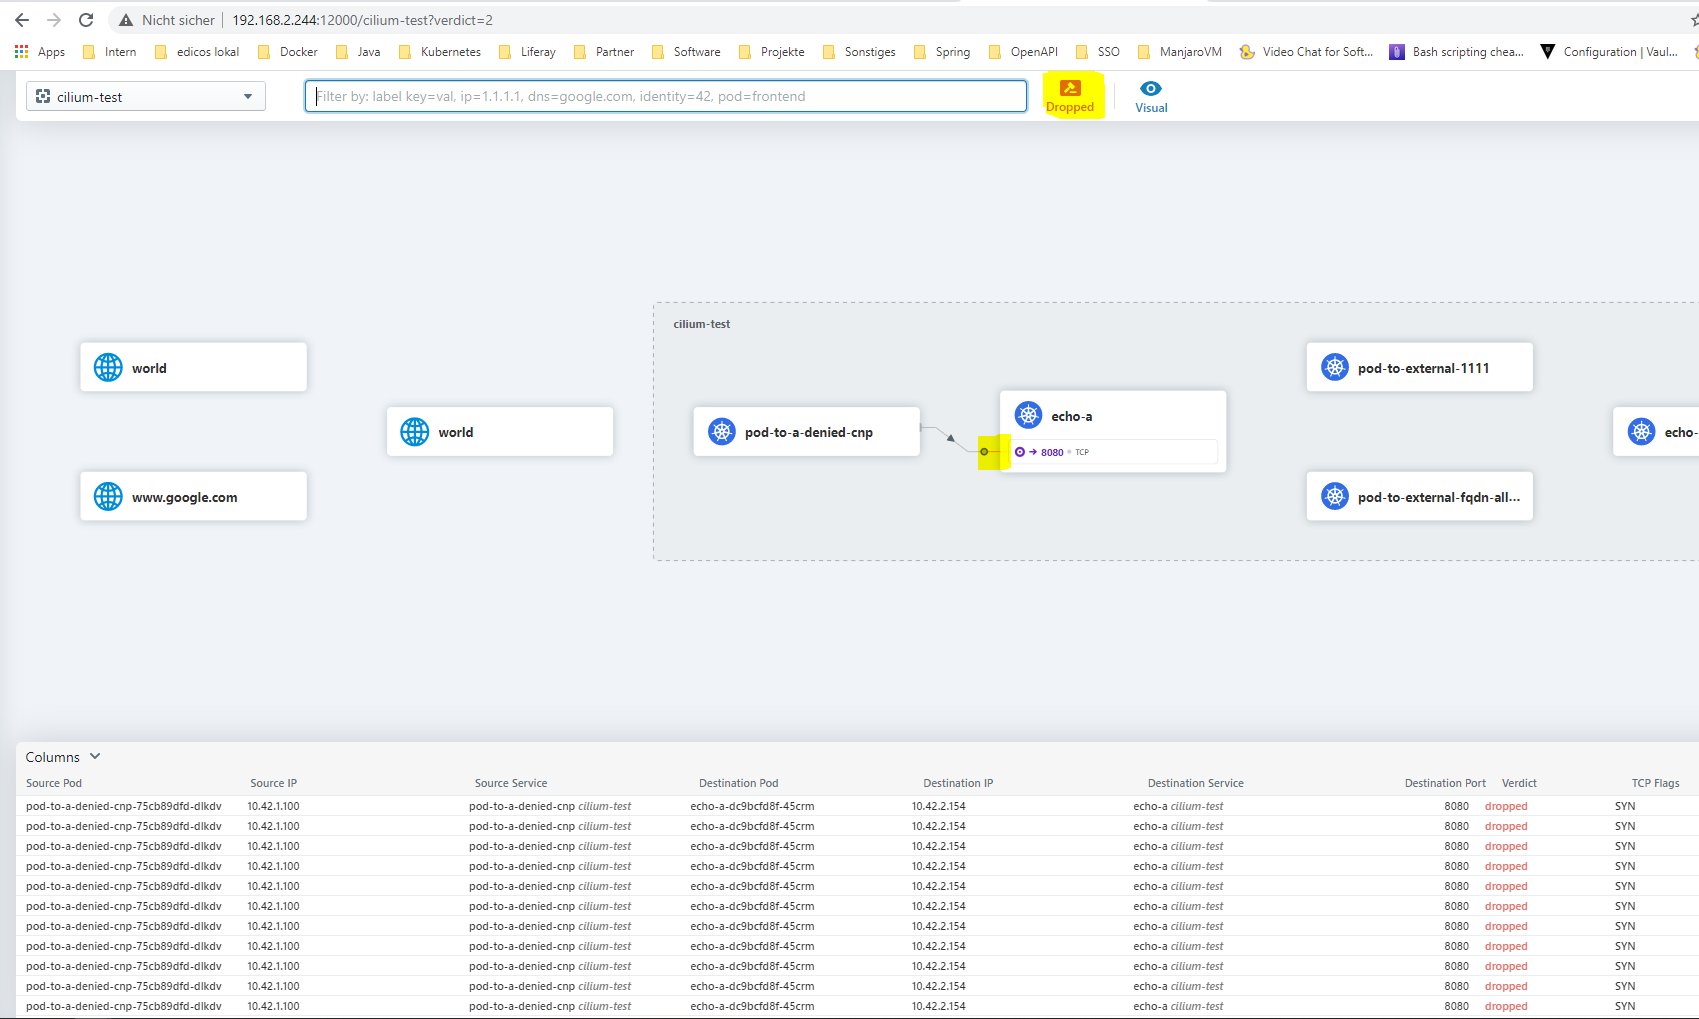Screen dimensions: 1699x1019
Task: Open the cilium-test namespace dropdown
Action: (146, 97)
